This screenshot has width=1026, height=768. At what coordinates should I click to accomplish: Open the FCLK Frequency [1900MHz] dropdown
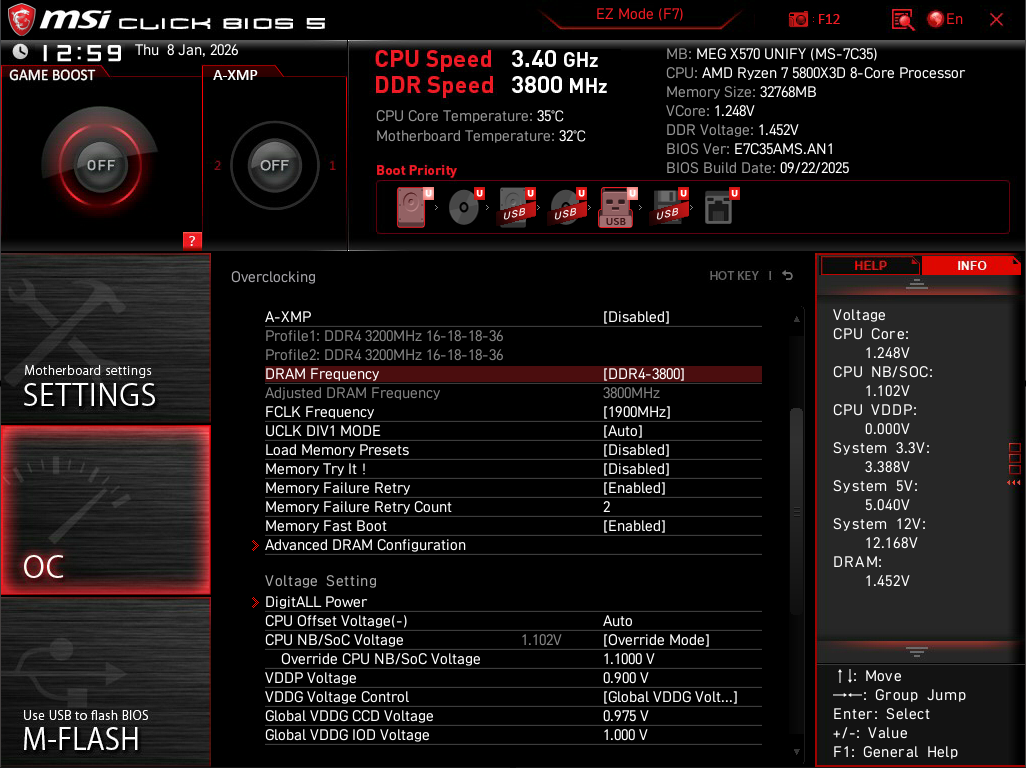(x=513, y=412)
